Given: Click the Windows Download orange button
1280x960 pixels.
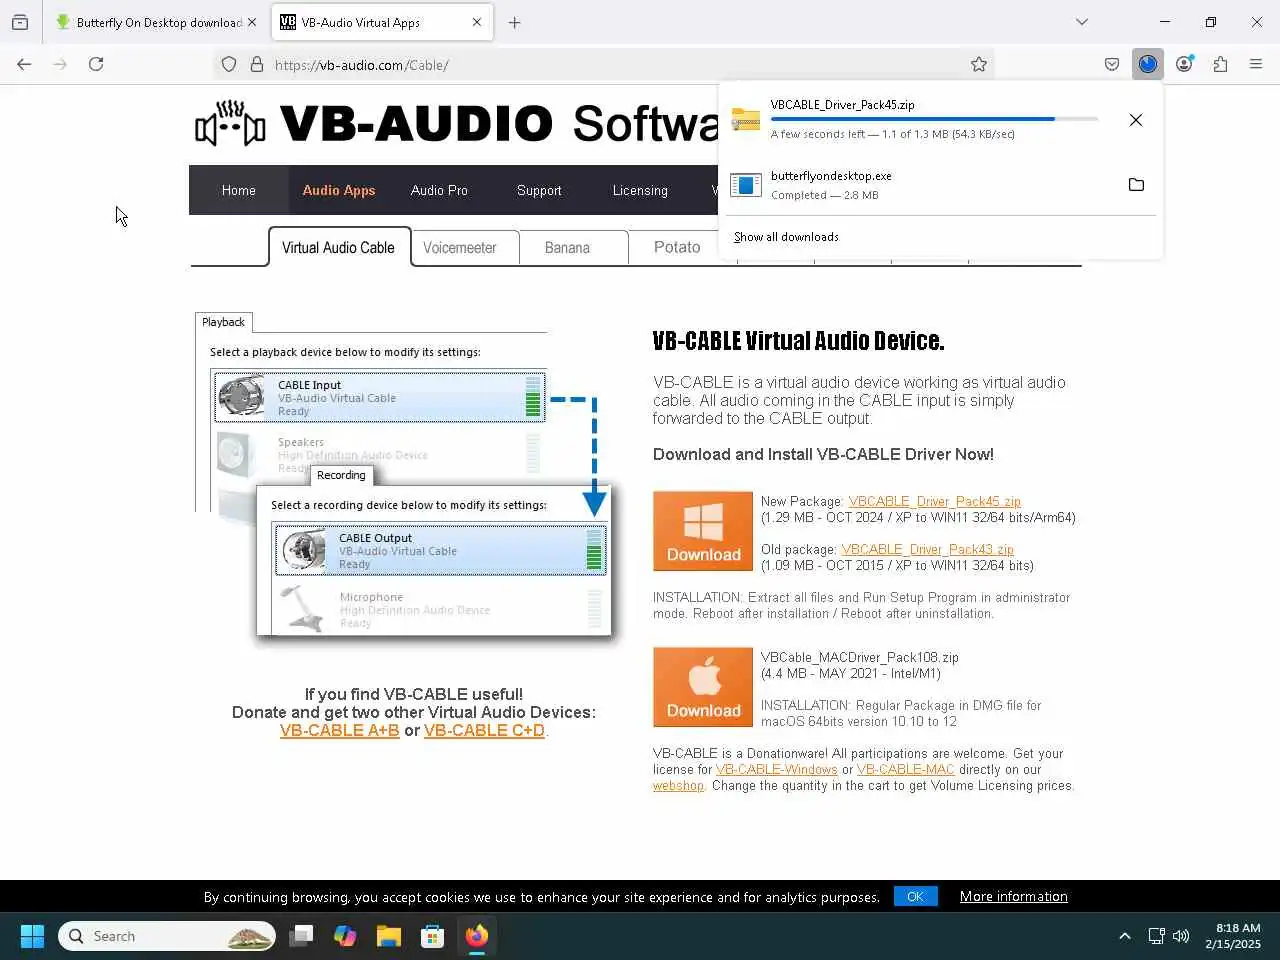Looking at the screenshot, I should point(703,531).
